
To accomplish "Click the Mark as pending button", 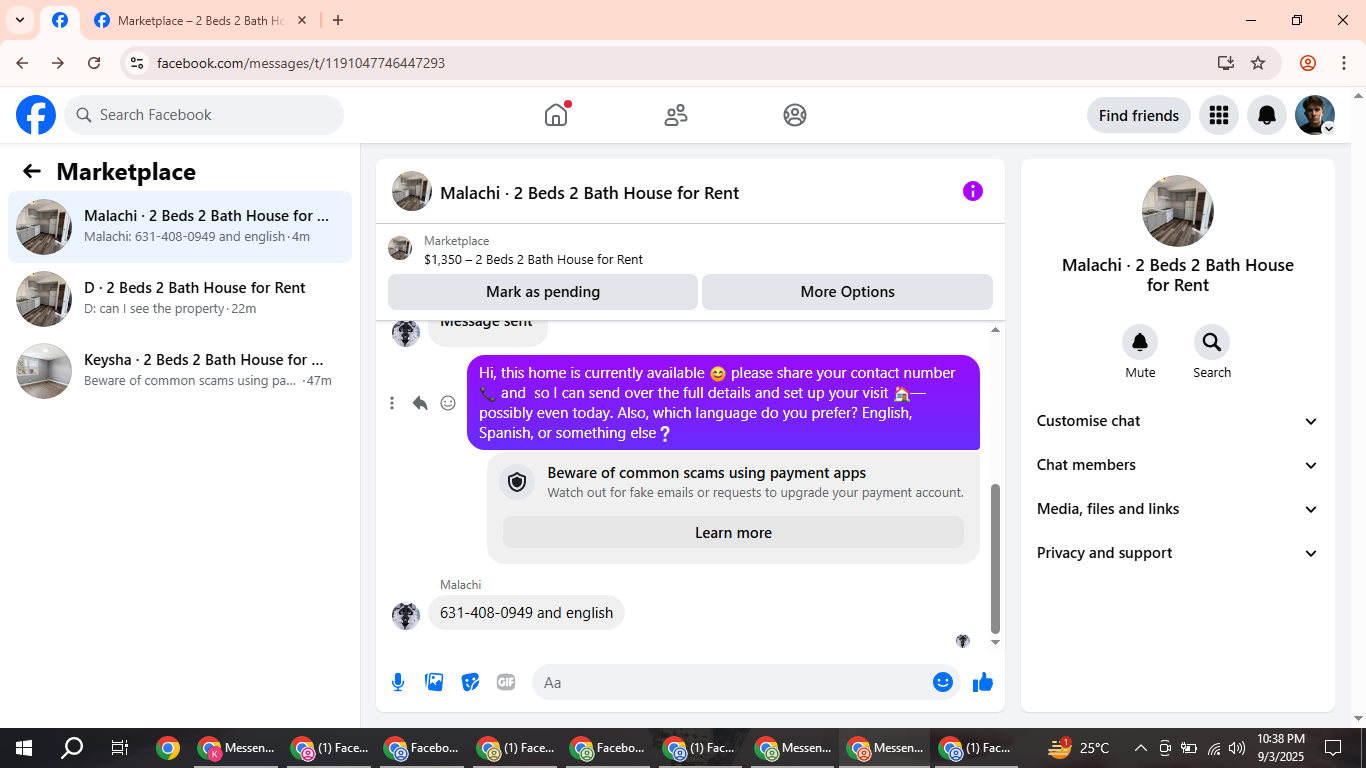I will click(543, 292).
